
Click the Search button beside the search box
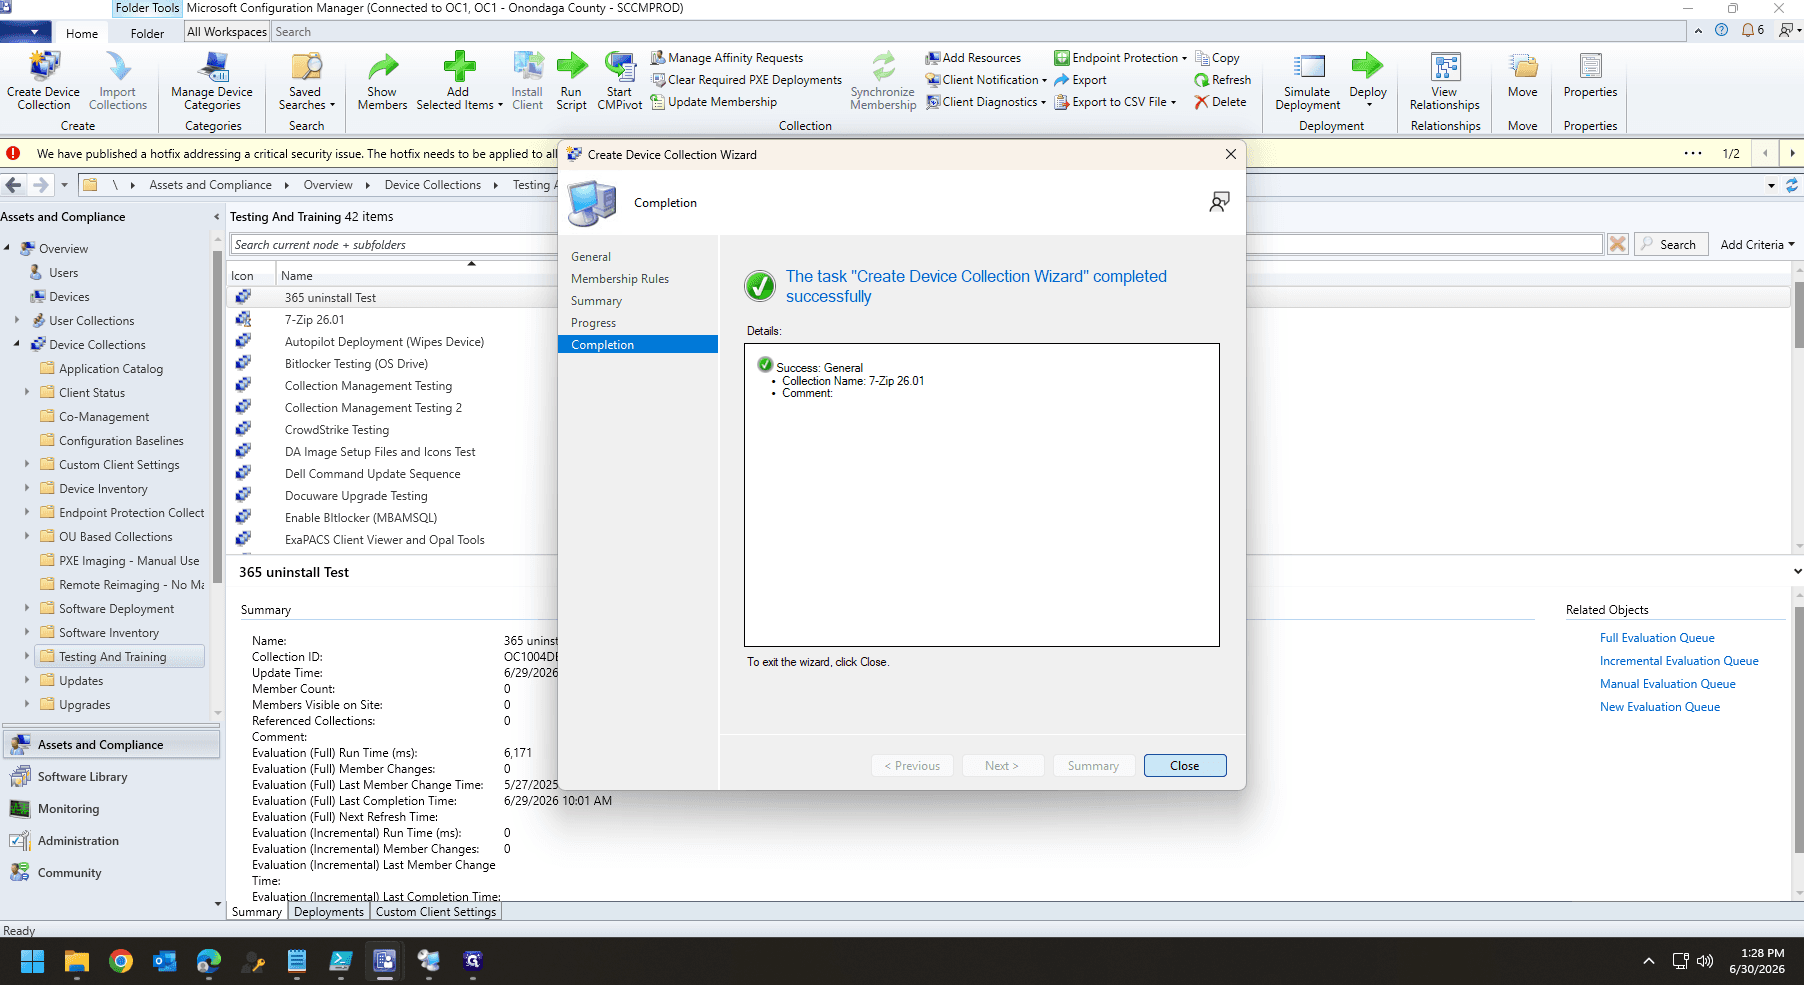coord(1669,244)
